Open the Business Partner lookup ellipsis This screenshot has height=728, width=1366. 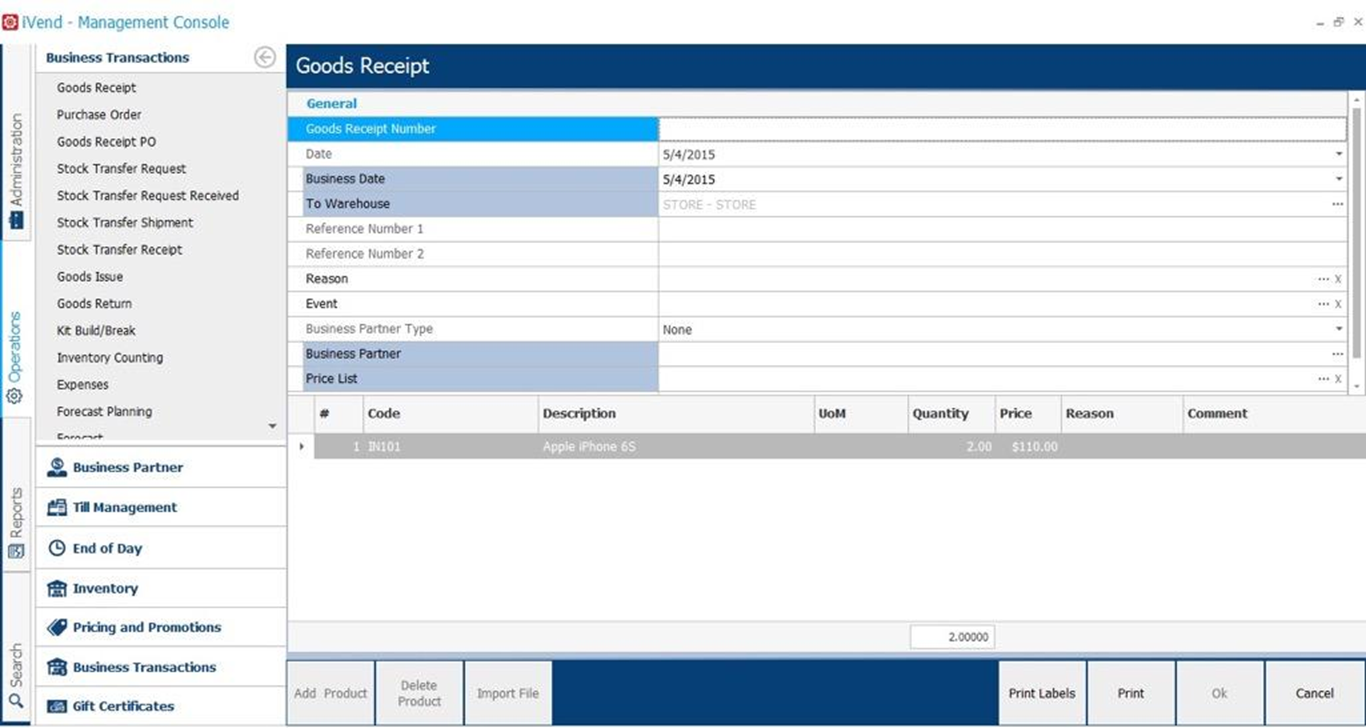coord(1337,354)
